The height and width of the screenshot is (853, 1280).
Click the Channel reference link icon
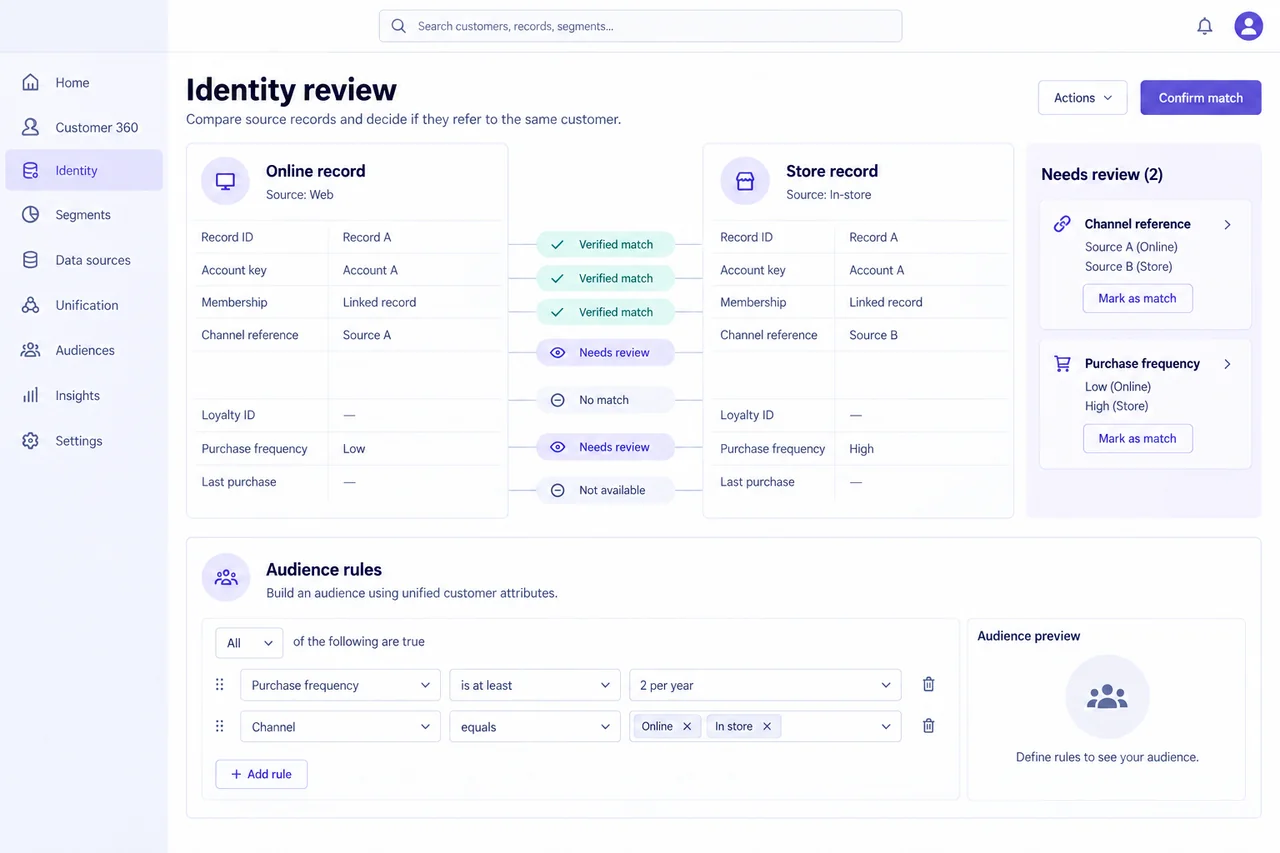(x=1062, y=224)
